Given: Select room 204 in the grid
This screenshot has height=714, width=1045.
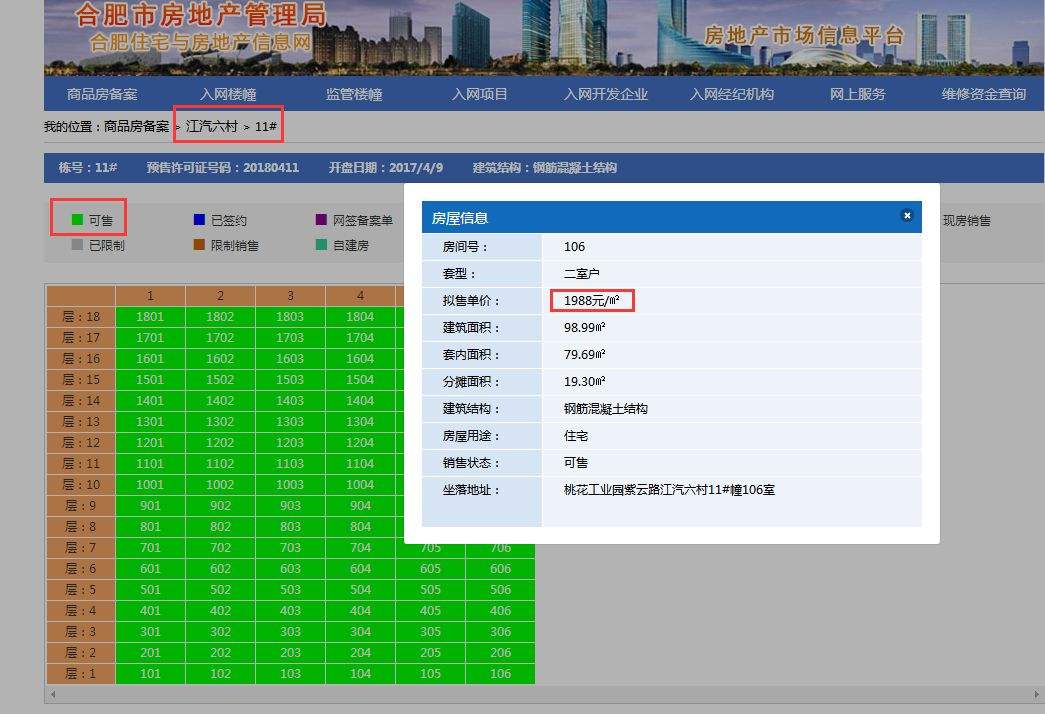Looking at the screenshot, I should click(x=360, y=653).
